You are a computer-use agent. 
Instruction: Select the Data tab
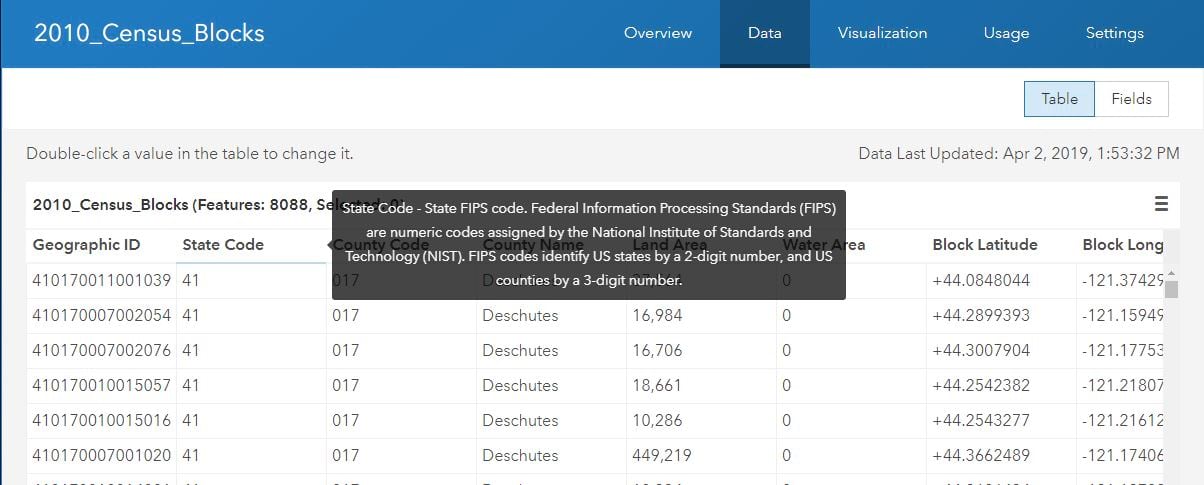pos(764,33)
